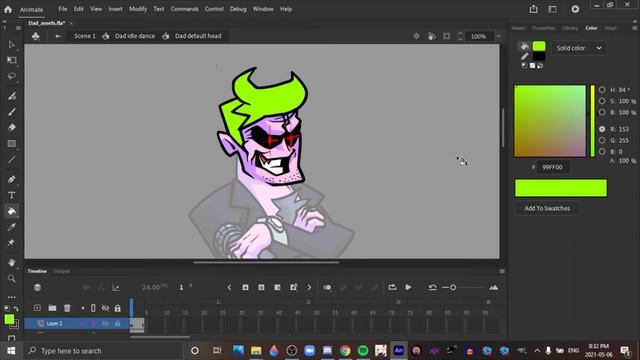The height and width of the screenshot is (360, 640).
Task: Click the Windows Start button
Action: coord(11,351)
